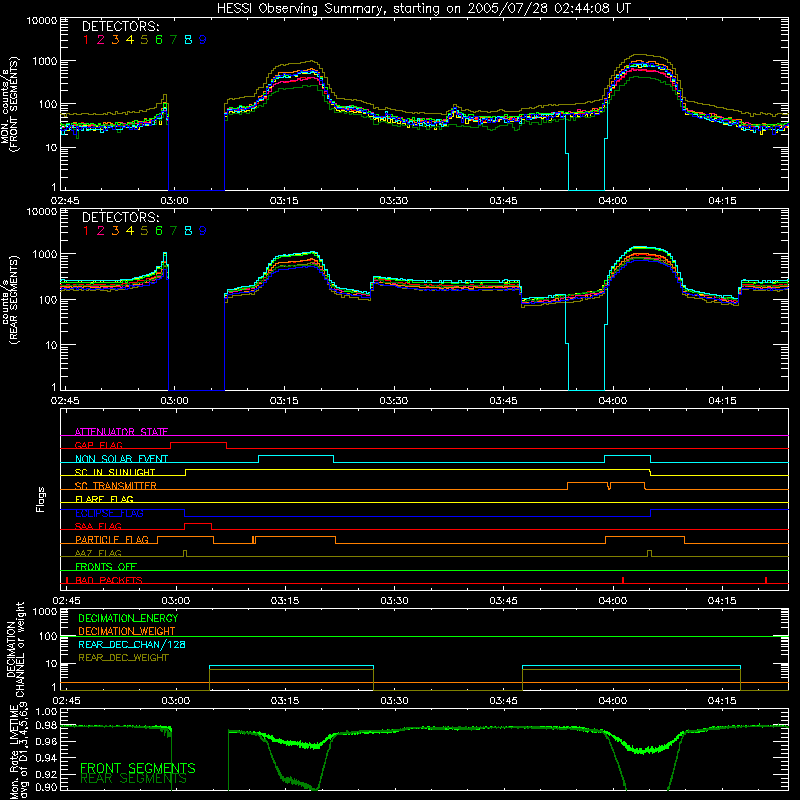Click 03:00 tick label under flags plot
This screenshot has width=800, height=800.
[176, 601]
